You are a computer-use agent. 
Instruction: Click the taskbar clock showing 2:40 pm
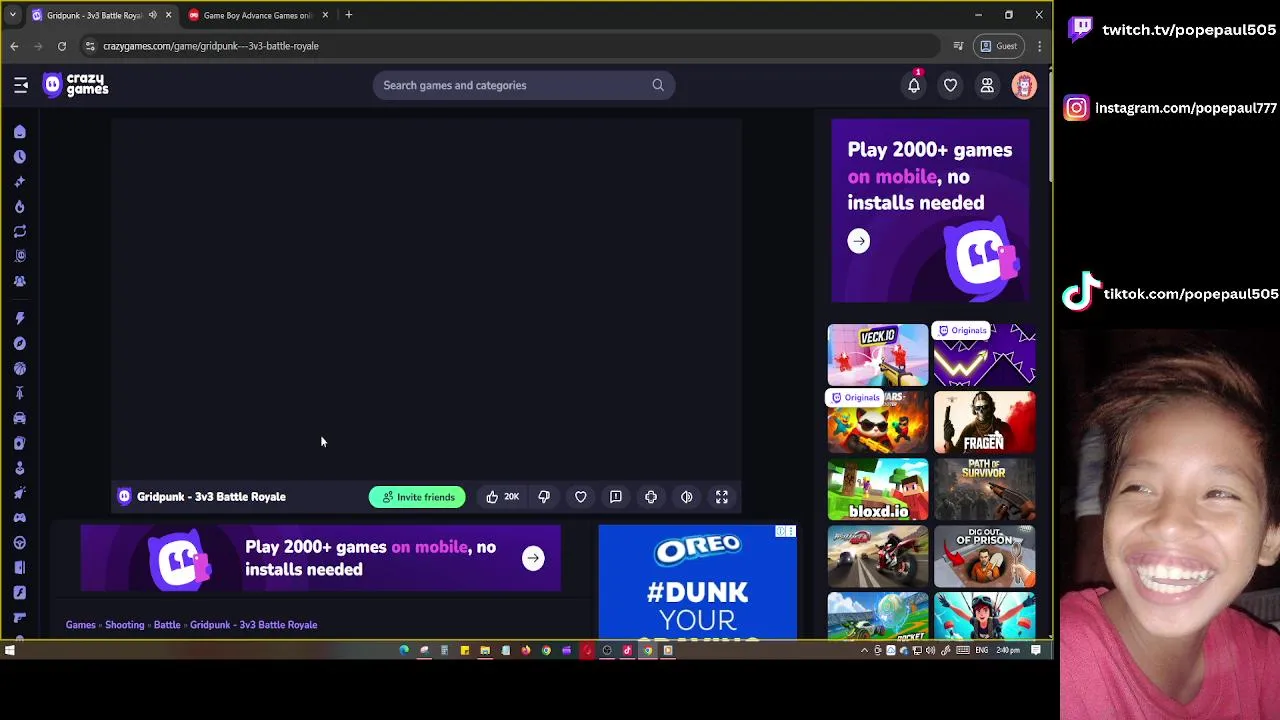[x=1007, y=651]
